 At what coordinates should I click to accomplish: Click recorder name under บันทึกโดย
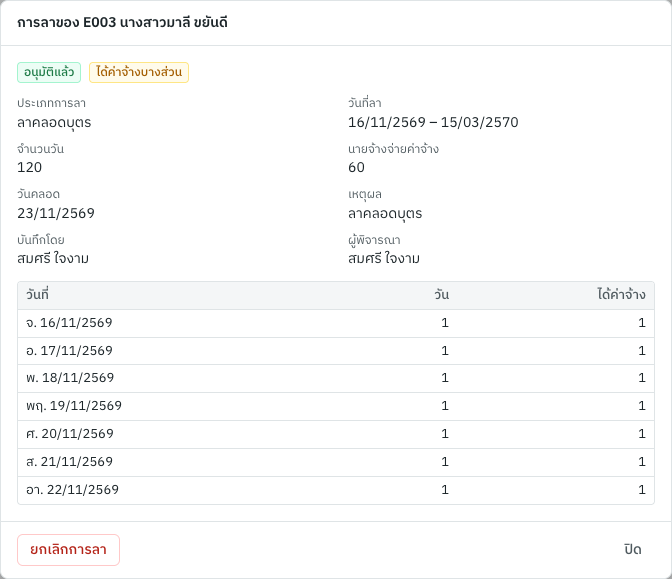(53, 258)
